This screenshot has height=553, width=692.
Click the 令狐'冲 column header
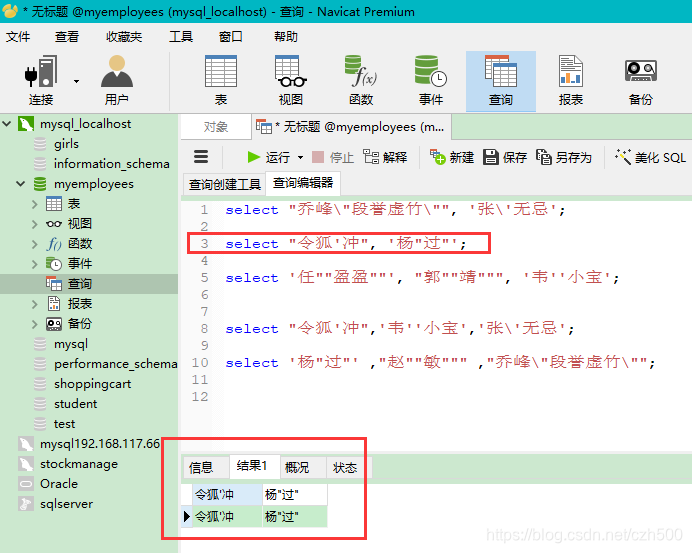(x=227, y=495)
